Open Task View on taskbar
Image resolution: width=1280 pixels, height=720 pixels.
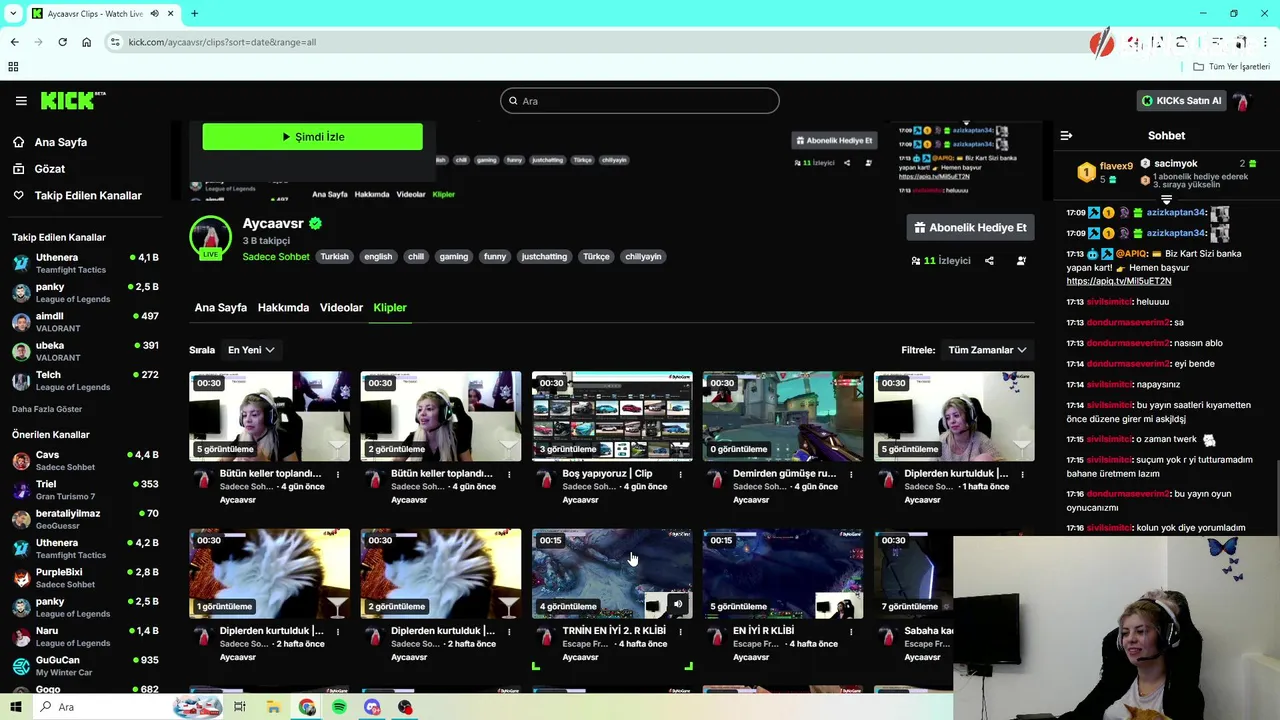[x=239, y=707]
